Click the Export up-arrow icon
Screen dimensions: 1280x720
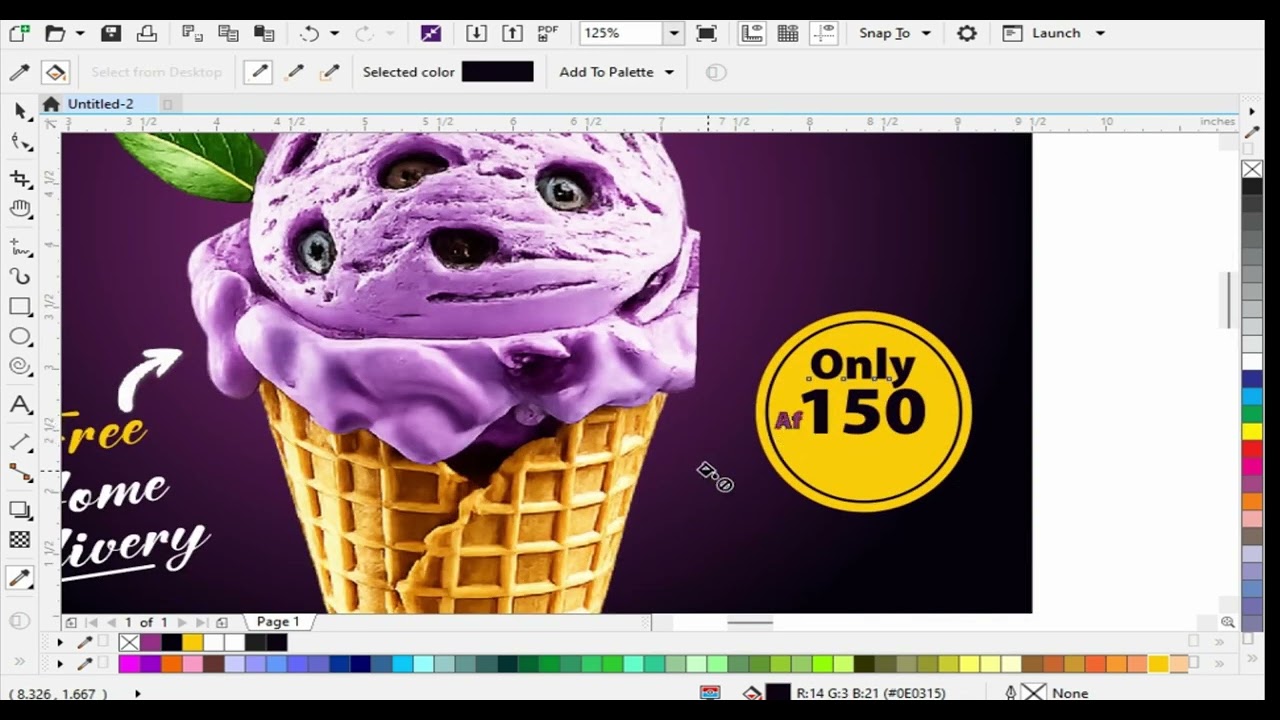pyautogui.click(x=512, y=33)
